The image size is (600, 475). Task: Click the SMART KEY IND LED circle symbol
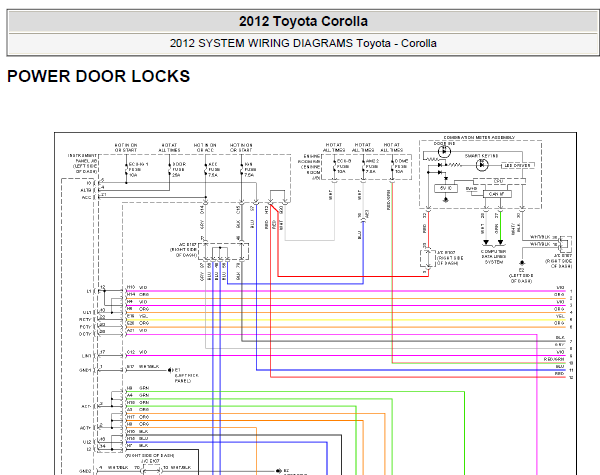tap(482, 165)
